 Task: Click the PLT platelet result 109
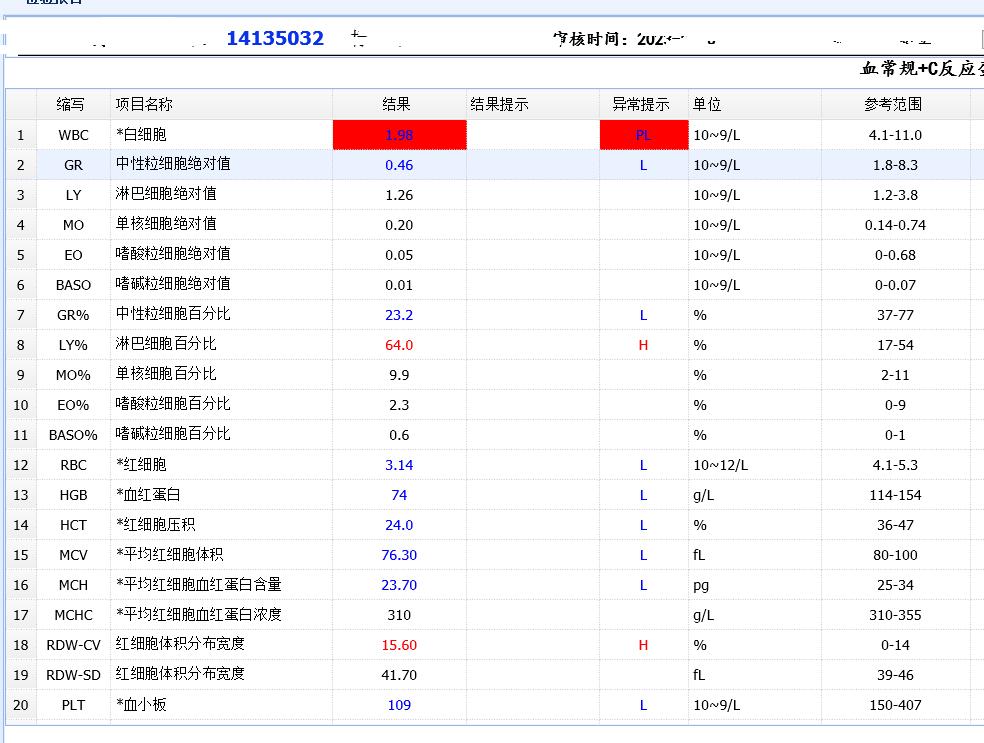[x=398, y=705]
